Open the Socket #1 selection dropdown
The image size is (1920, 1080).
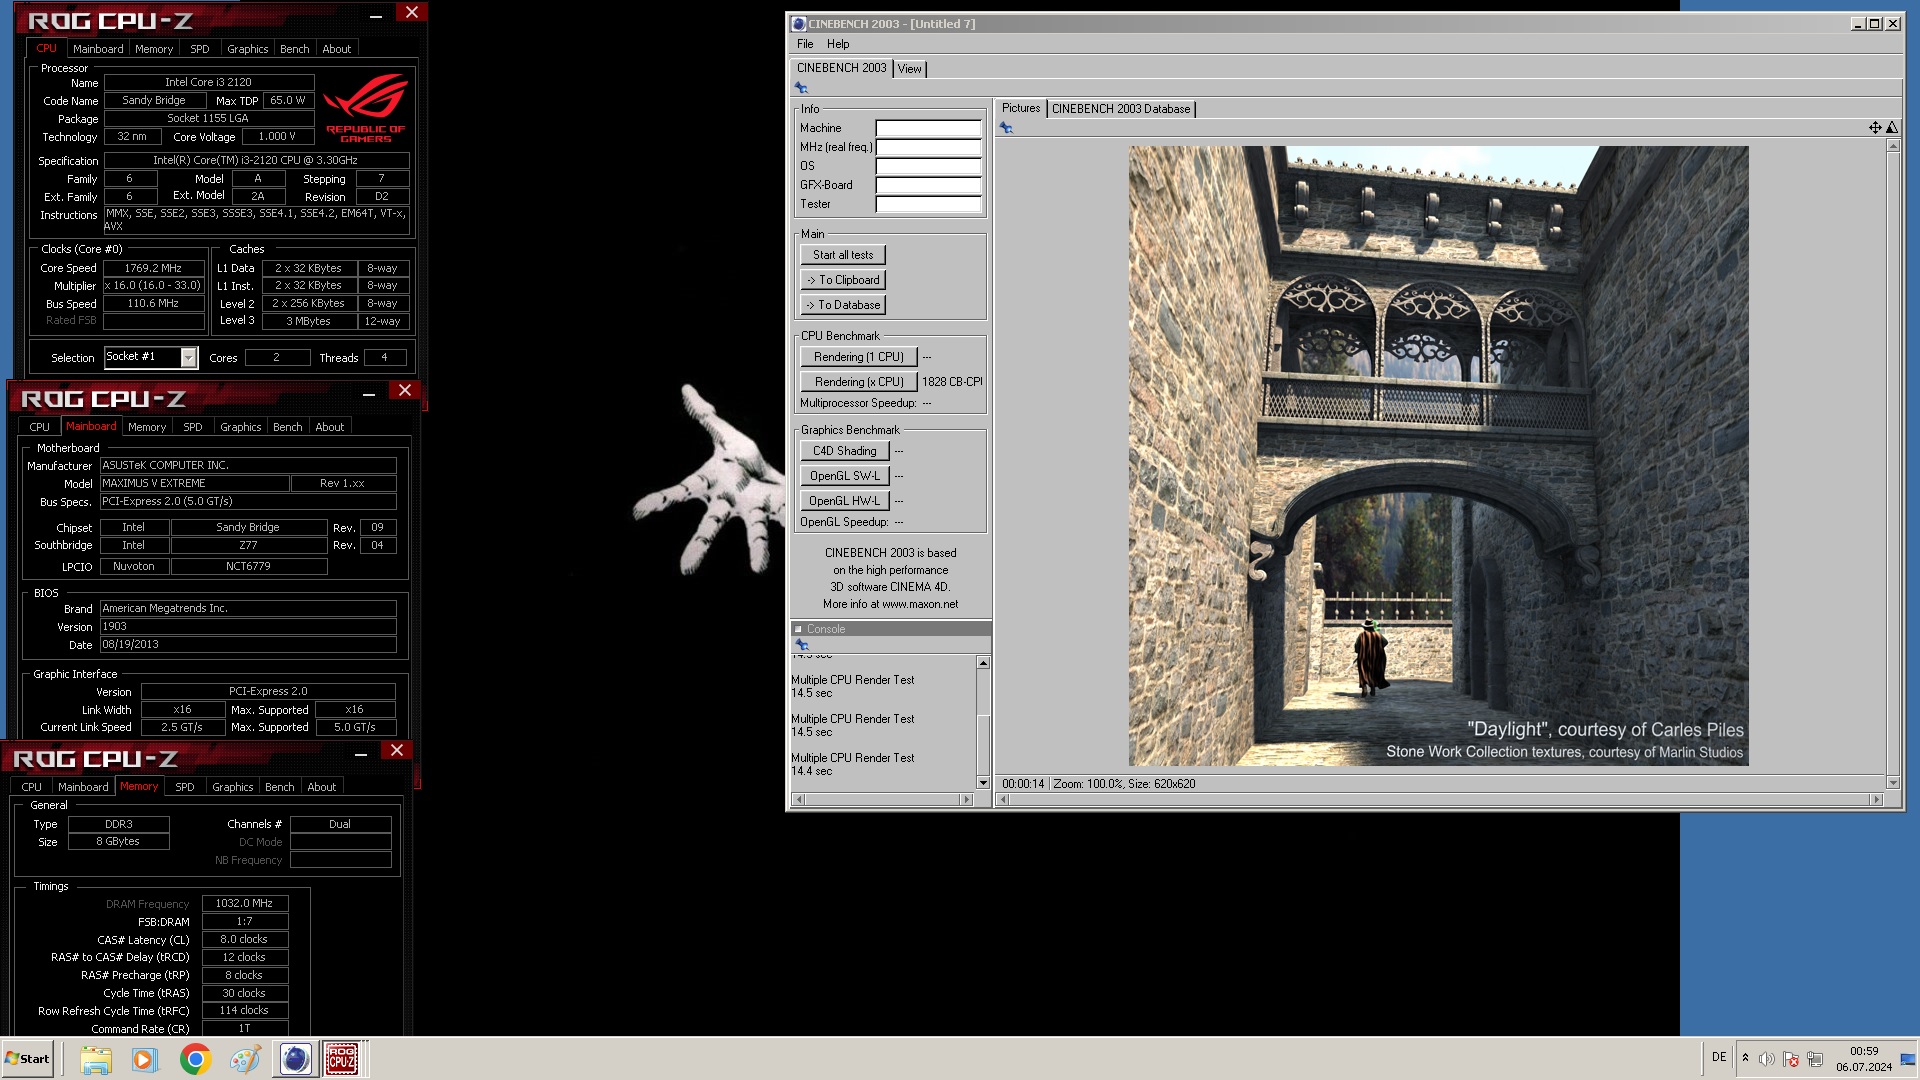[188, 357]
